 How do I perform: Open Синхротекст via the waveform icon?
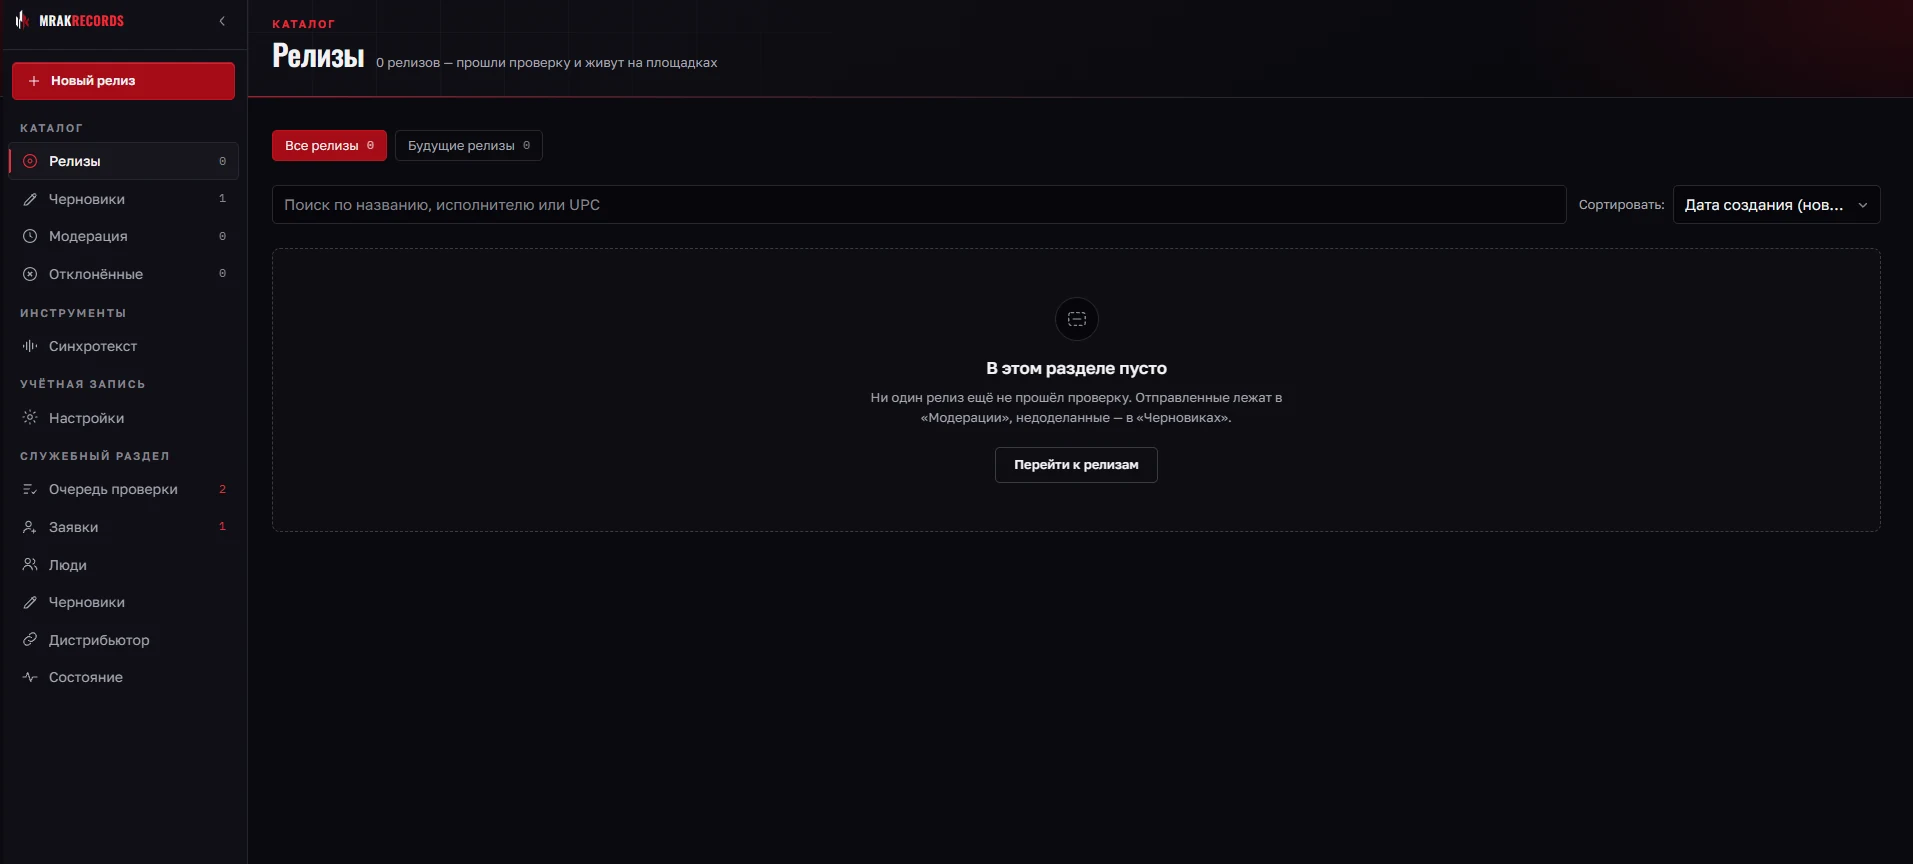[30, 346]
